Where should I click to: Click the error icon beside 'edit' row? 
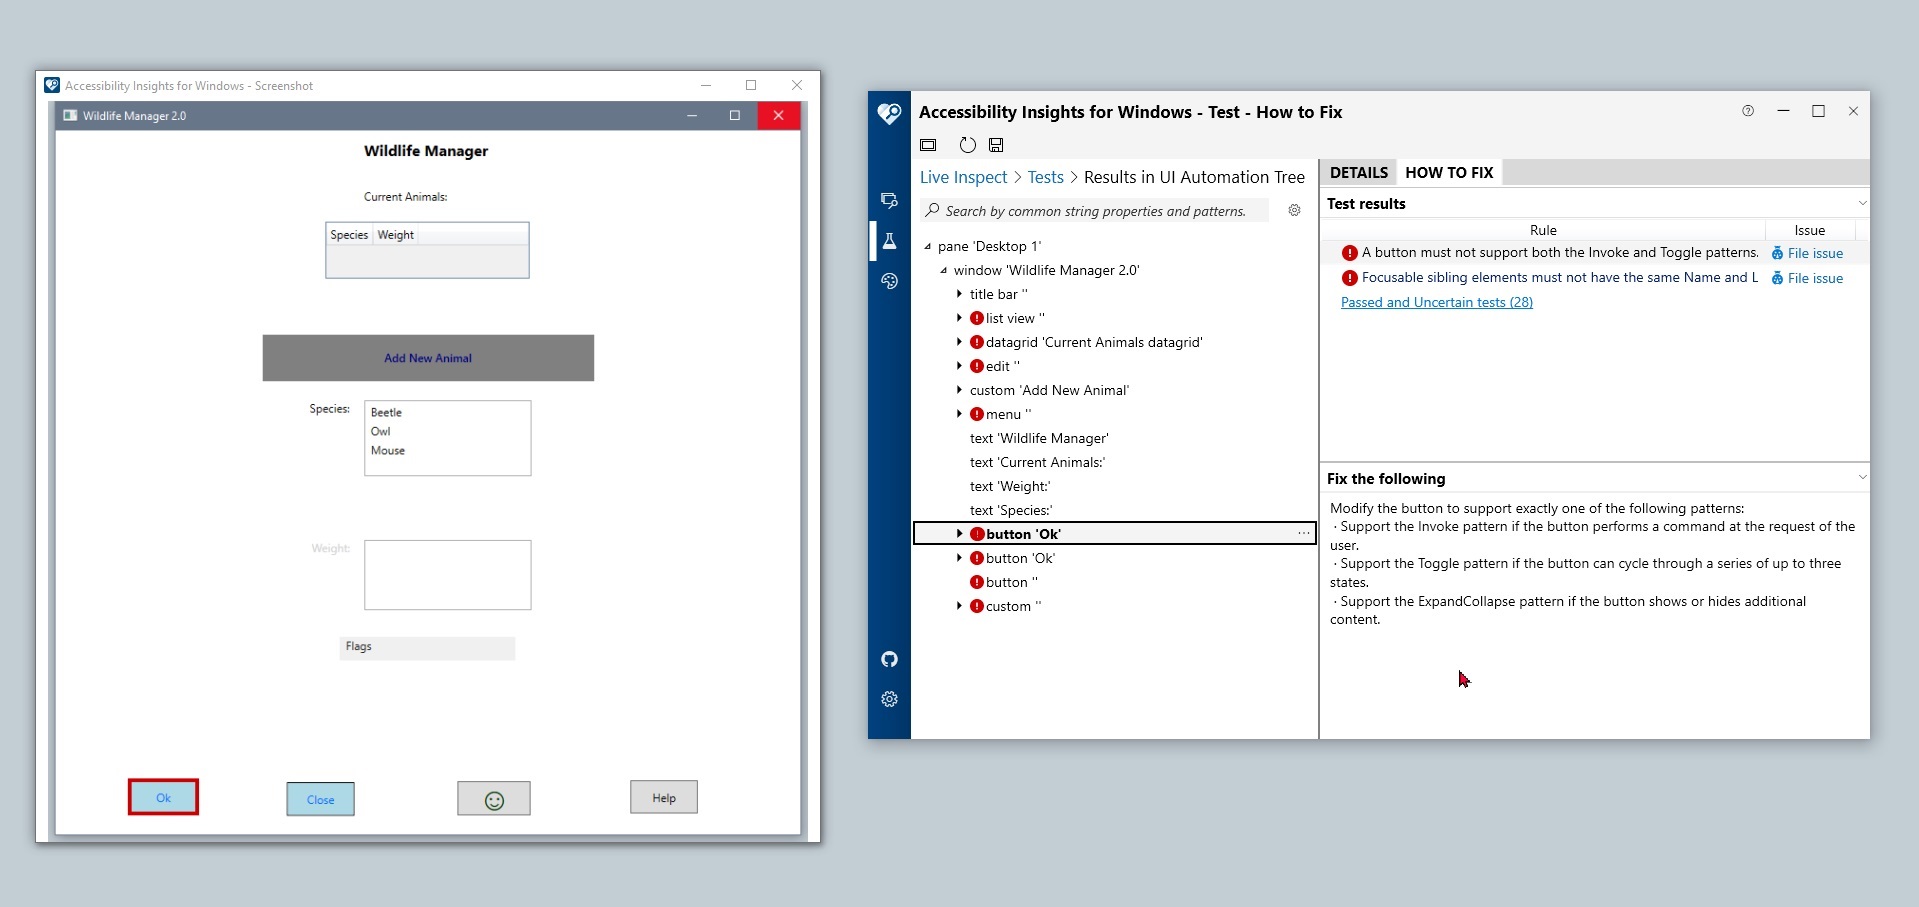pos(977,366)
